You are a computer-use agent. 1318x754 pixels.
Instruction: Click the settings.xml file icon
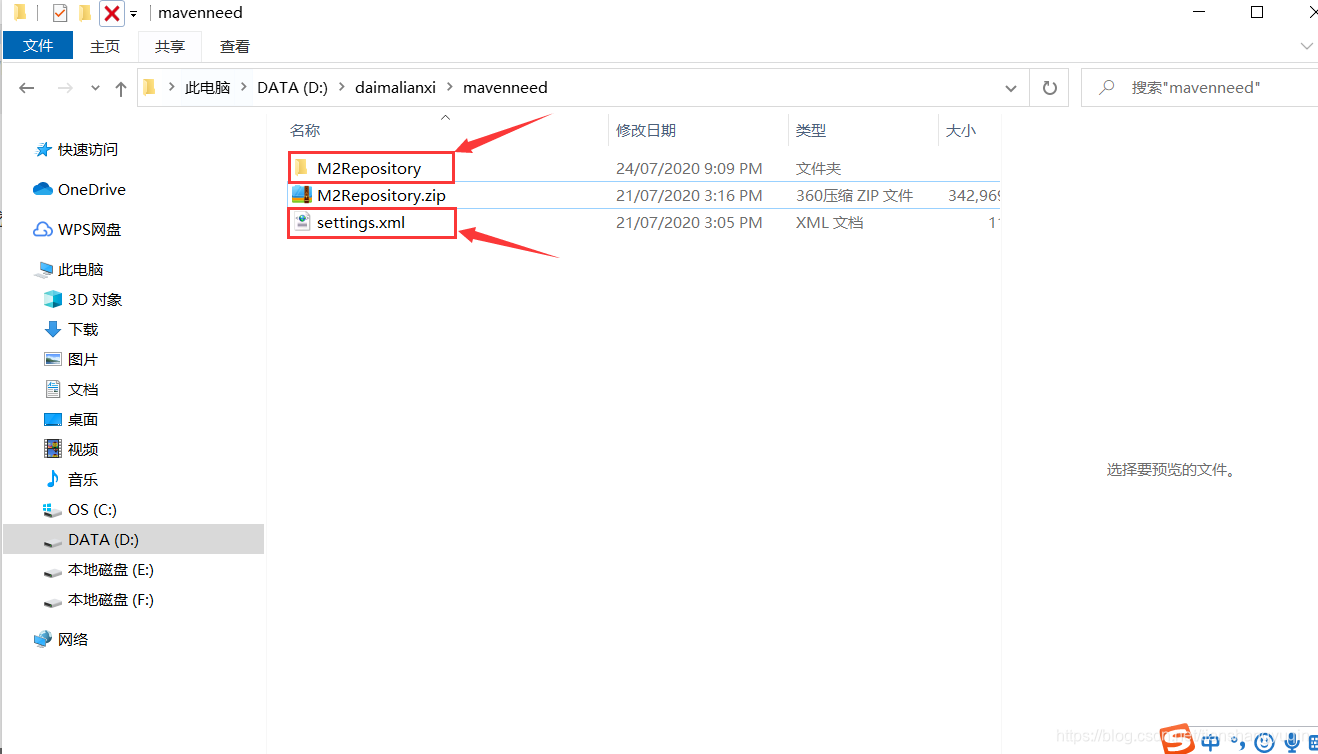tap(301, 222)
